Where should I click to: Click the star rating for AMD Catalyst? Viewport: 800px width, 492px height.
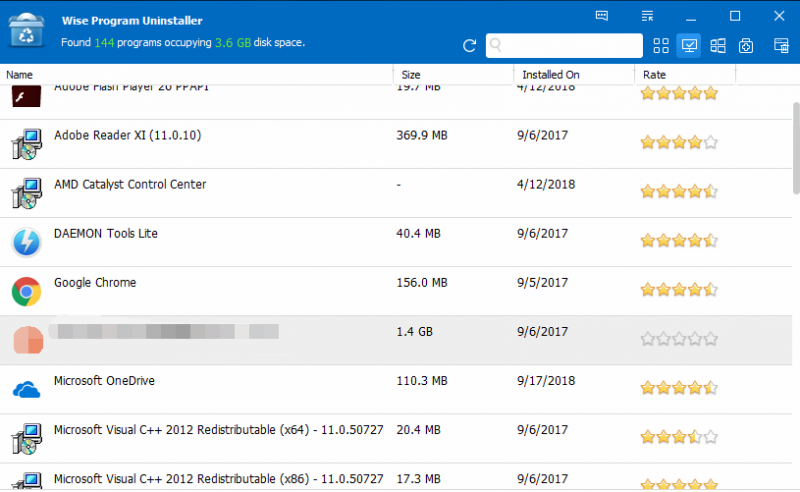(679, 191)
